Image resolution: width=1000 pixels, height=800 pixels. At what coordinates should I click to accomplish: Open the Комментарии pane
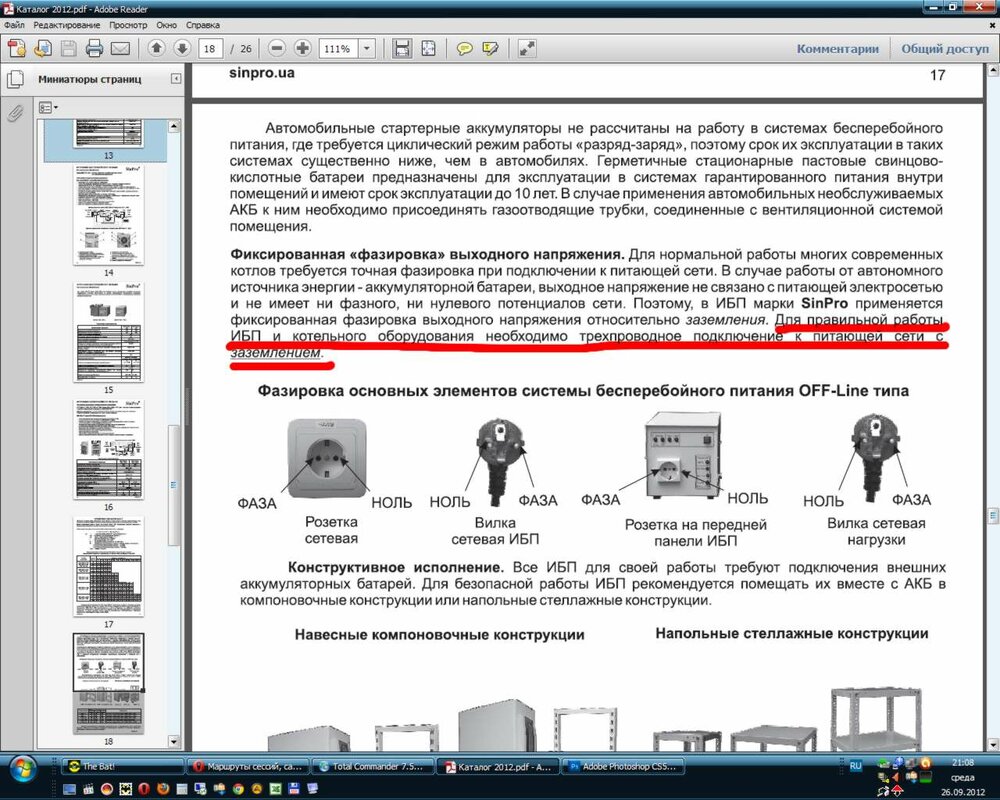(x=837, y=48)
